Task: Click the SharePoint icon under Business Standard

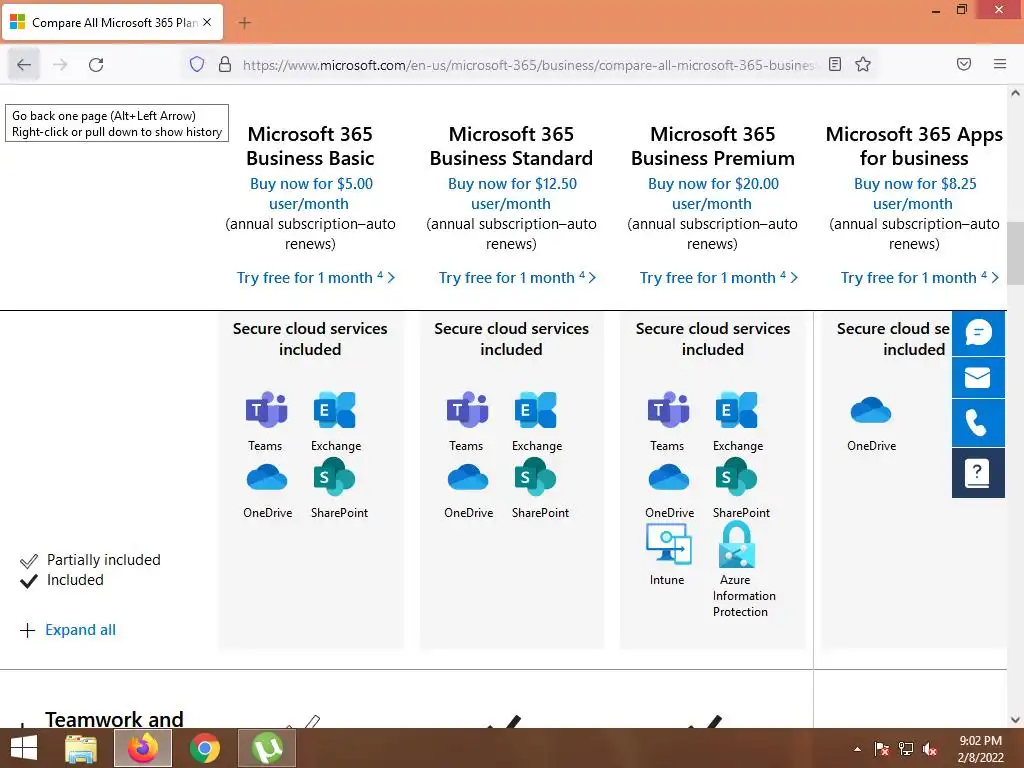Action: [536, 476]
